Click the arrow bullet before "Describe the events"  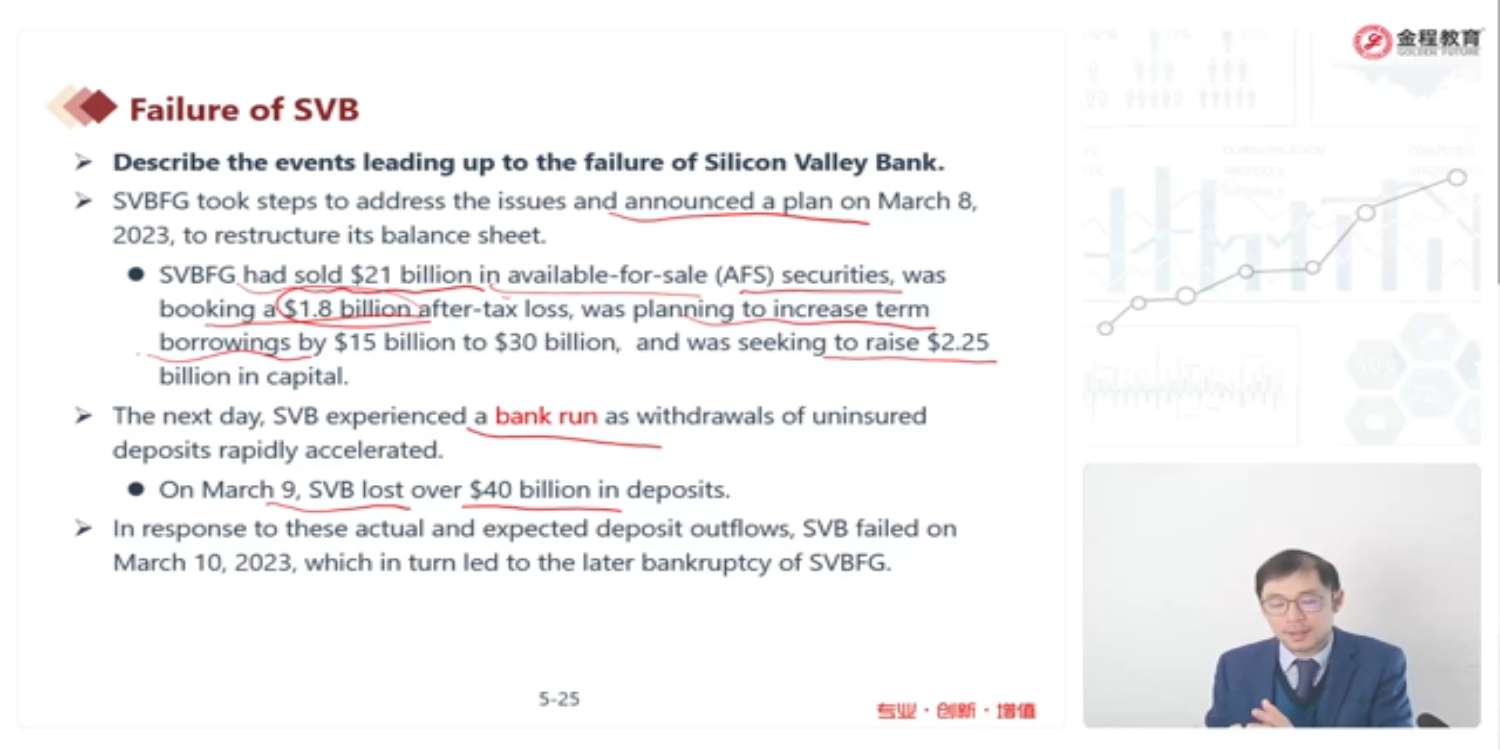pyautogui.click(x=83, y=162)
